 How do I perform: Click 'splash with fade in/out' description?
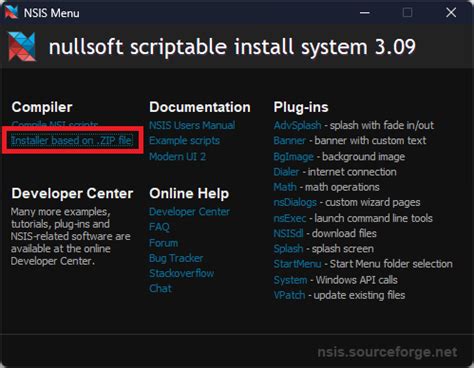coord(382,125)
